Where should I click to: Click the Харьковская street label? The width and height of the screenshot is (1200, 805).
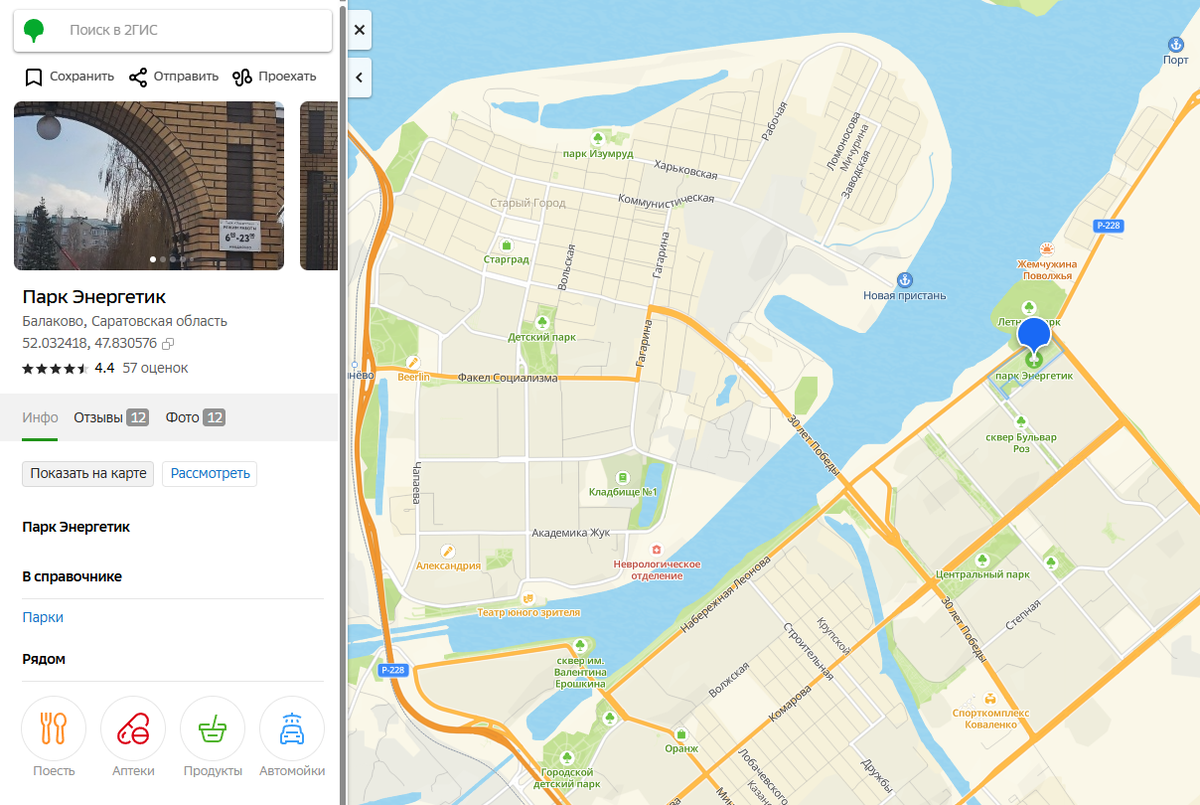tap(686, 169)
